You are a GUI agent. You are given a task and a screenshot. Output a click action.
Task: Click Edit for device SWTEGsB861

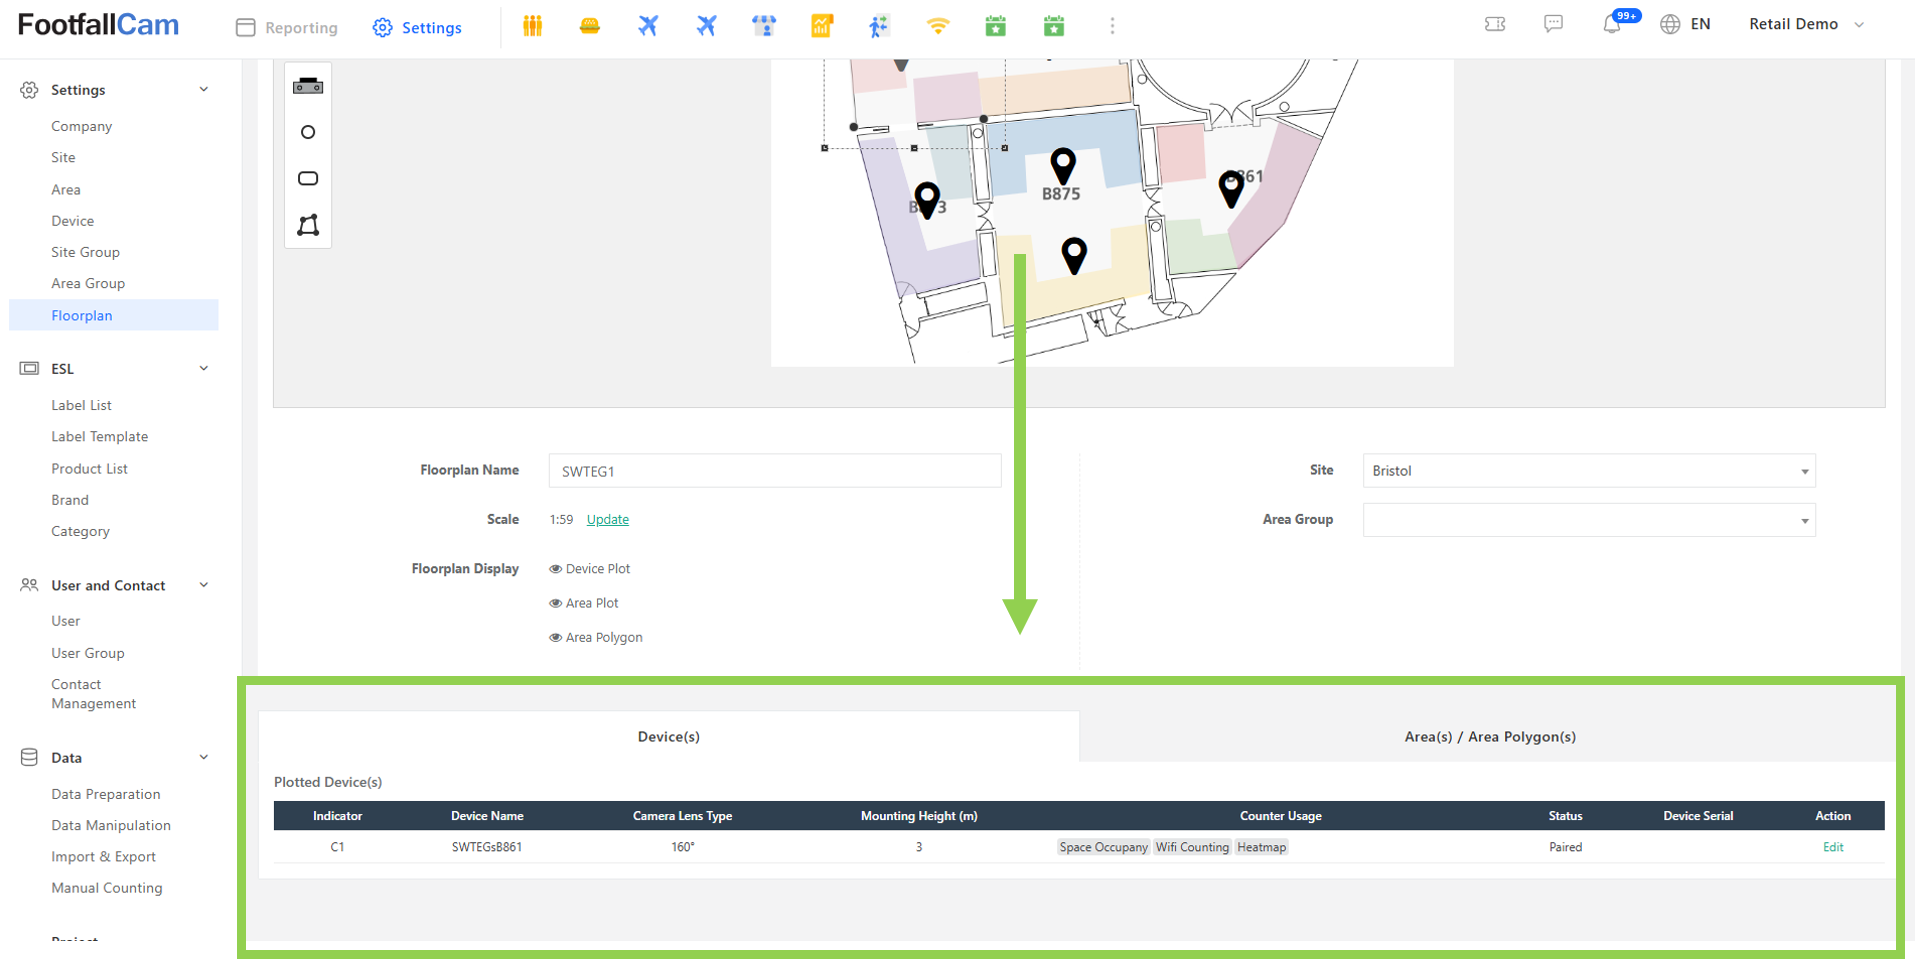tap(1832, 847)
